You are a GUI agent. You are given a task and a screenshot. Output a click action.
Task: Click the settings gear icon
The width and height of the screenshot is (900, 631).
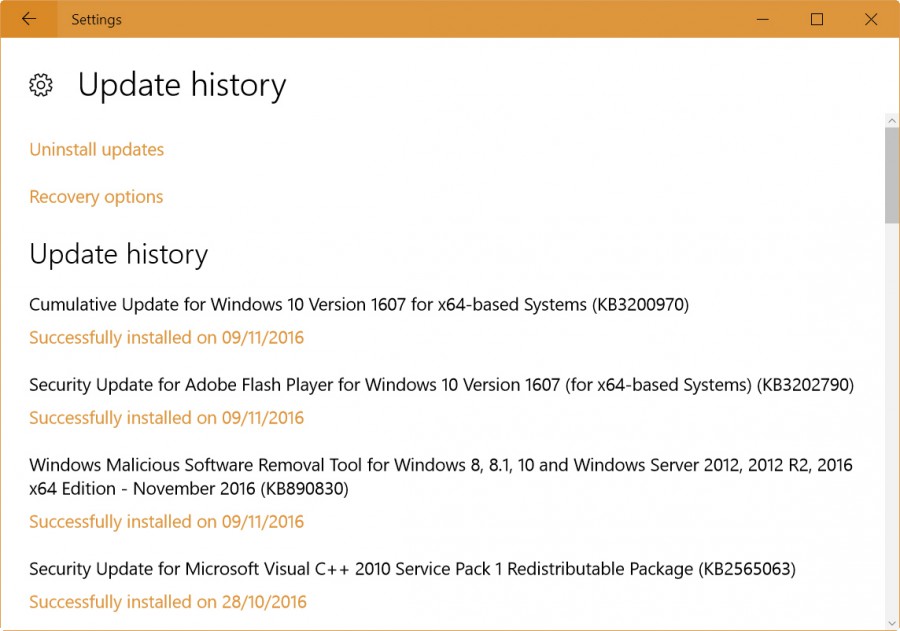40,85
